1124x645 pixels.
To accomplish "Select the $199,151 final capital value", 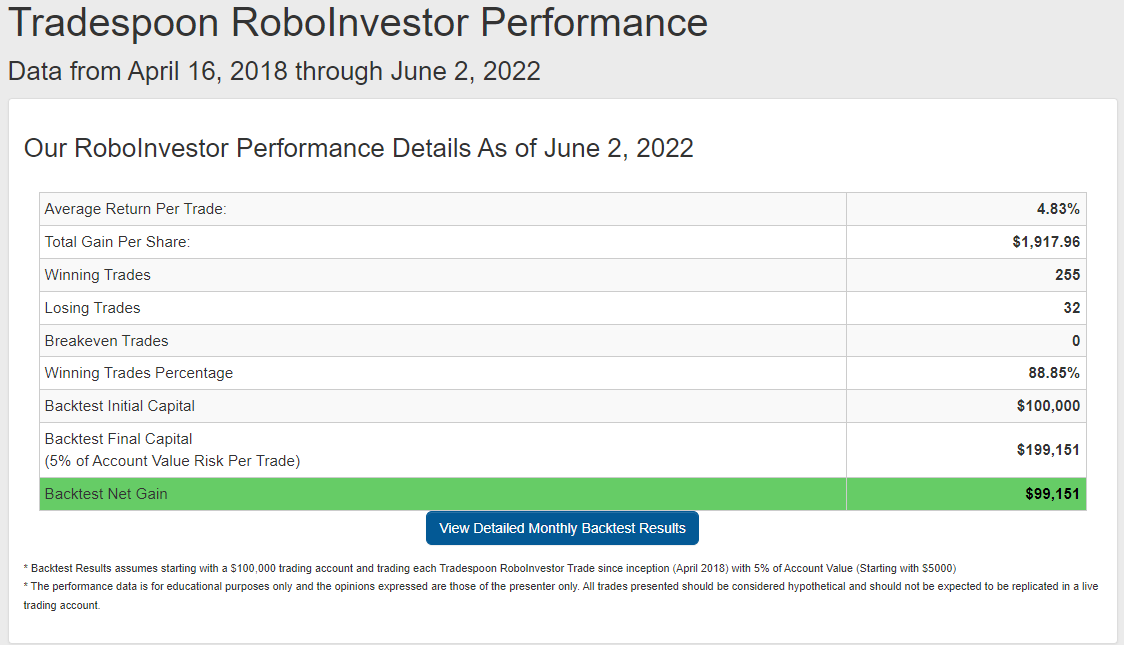I will [x=1048, y=450].
